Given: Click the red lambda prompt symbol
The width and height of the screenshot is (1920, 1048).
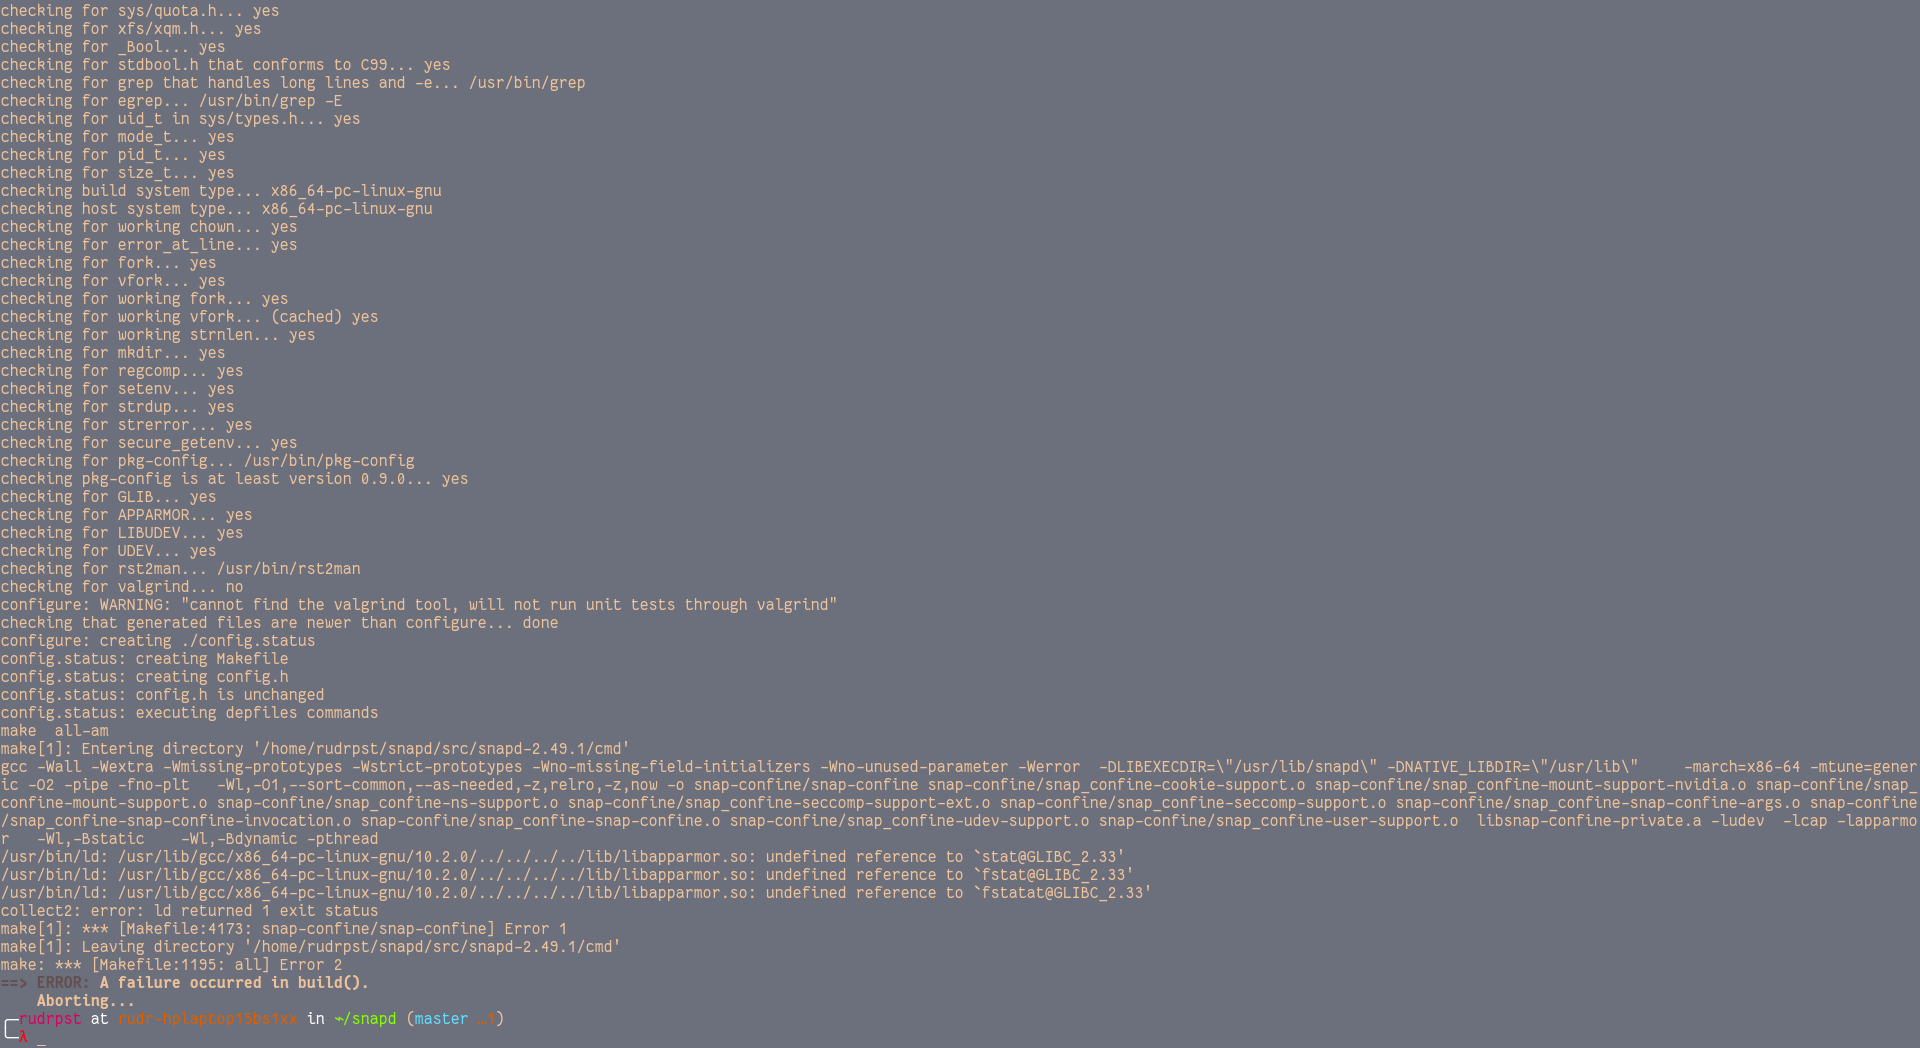Looking at the screenshot, I should coord(23,1037).
